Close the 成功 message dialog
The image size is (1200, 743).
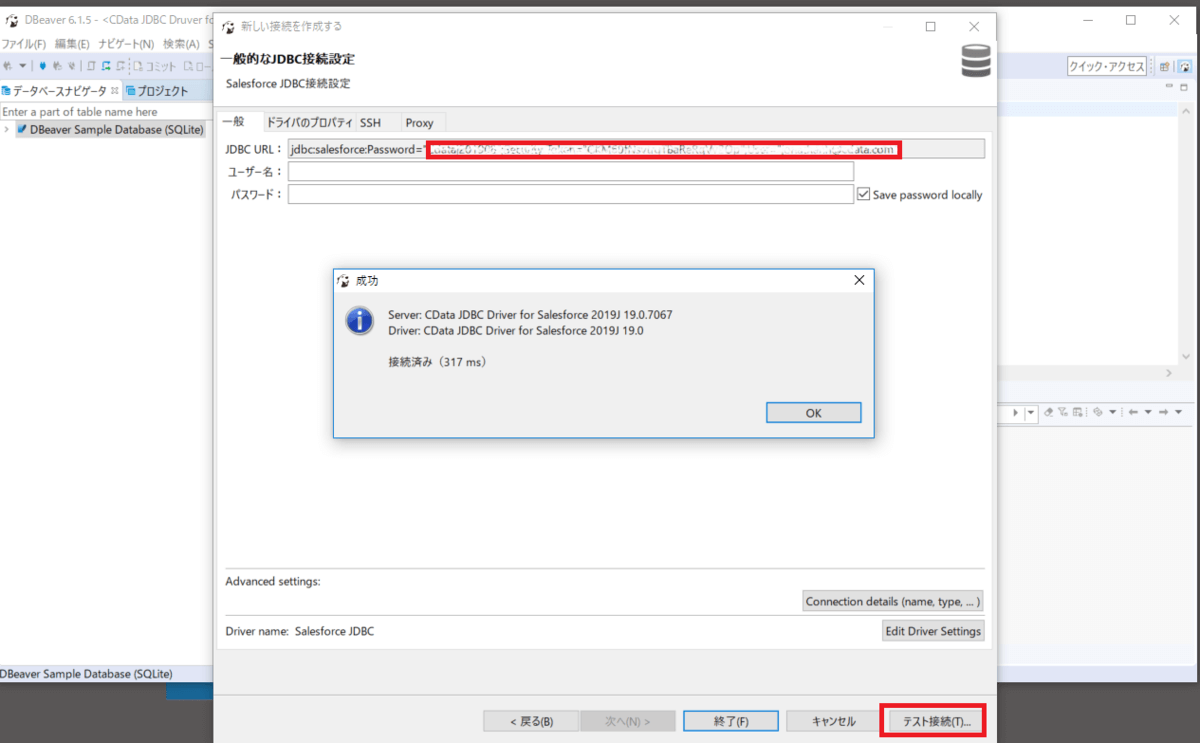click(x=858, y=281)
